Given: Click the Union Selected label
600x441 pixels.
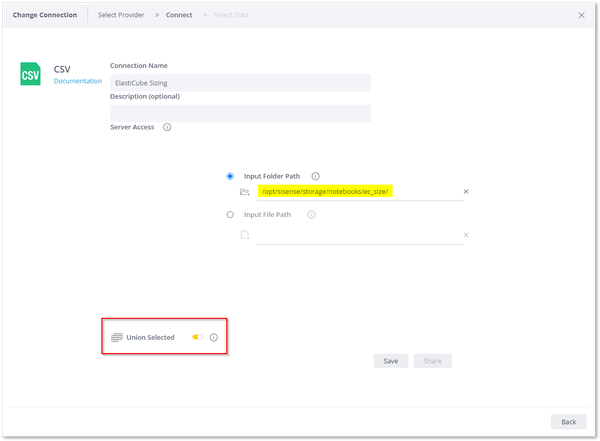Looking at the screenshot, I should pyautogui.click(x=150, y=337).
